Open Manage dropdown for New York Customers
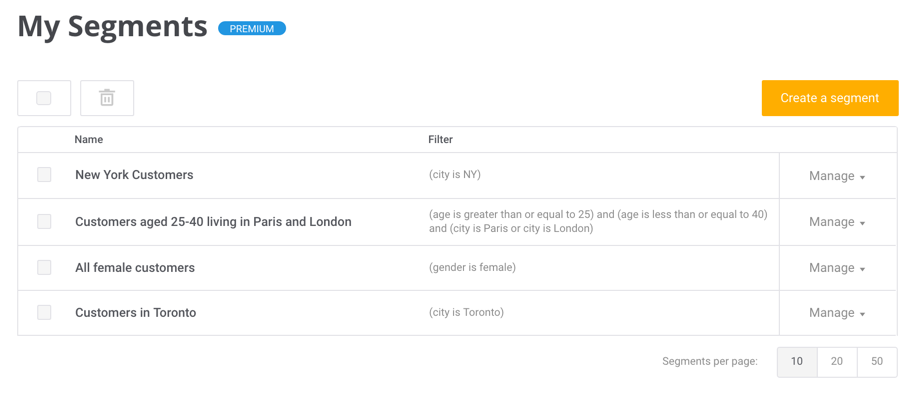The width and height of the screenshot is (914, 395). [837, 176]
